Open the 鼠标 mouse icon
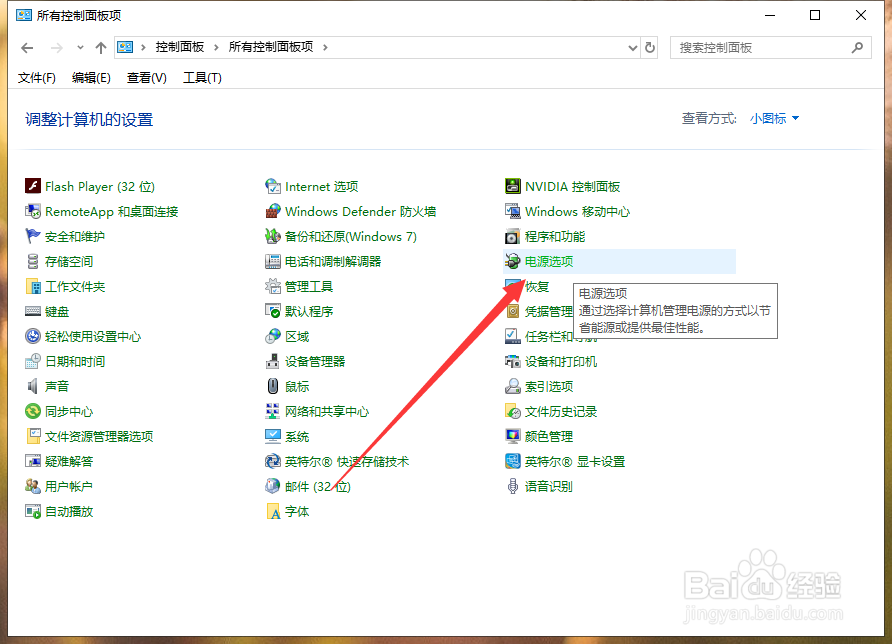Image resolution: width=892 pixels, height=644 pixels. point(273,386)
